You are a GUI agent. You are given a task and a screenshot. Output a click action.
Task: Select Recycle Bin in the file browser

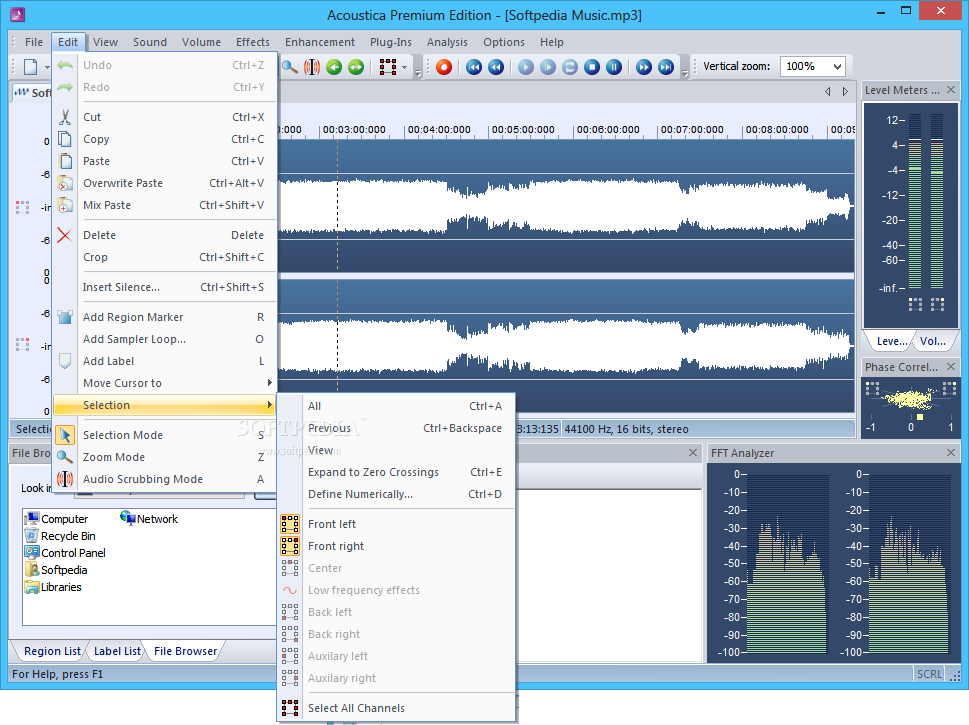[60, 536]
